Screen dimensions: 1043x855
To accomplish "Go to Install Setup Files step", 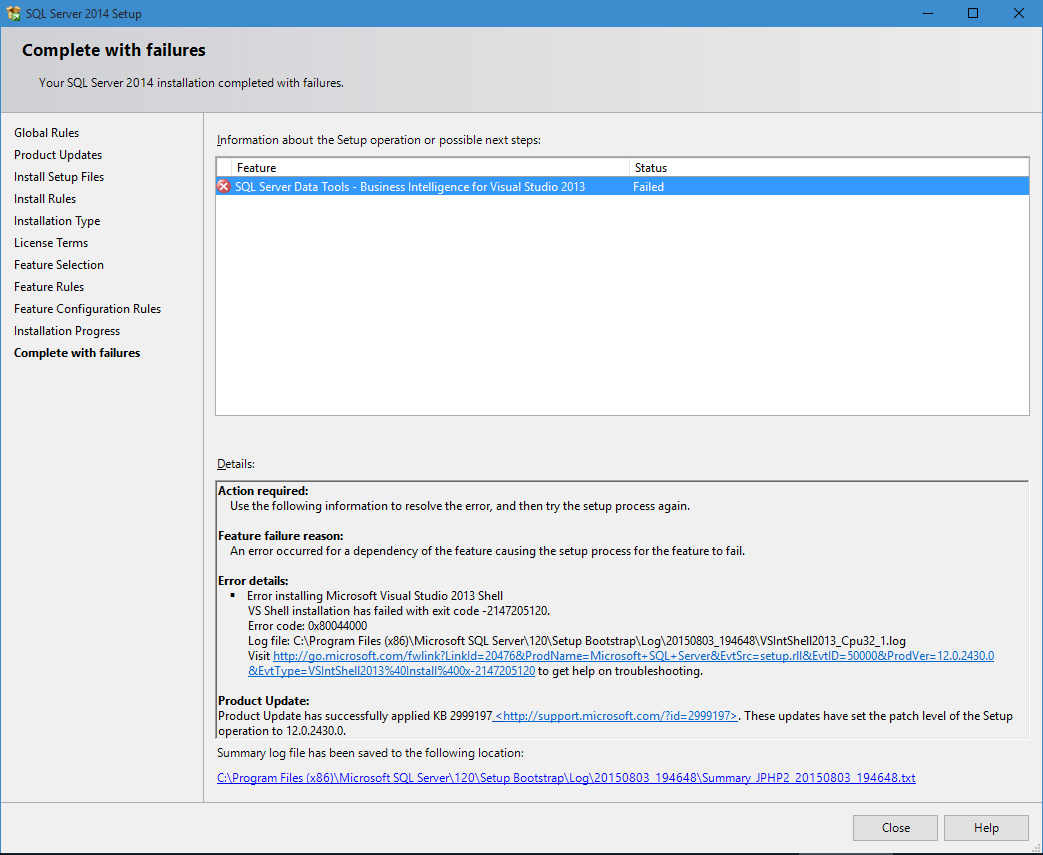I will (x=59, y=177).
